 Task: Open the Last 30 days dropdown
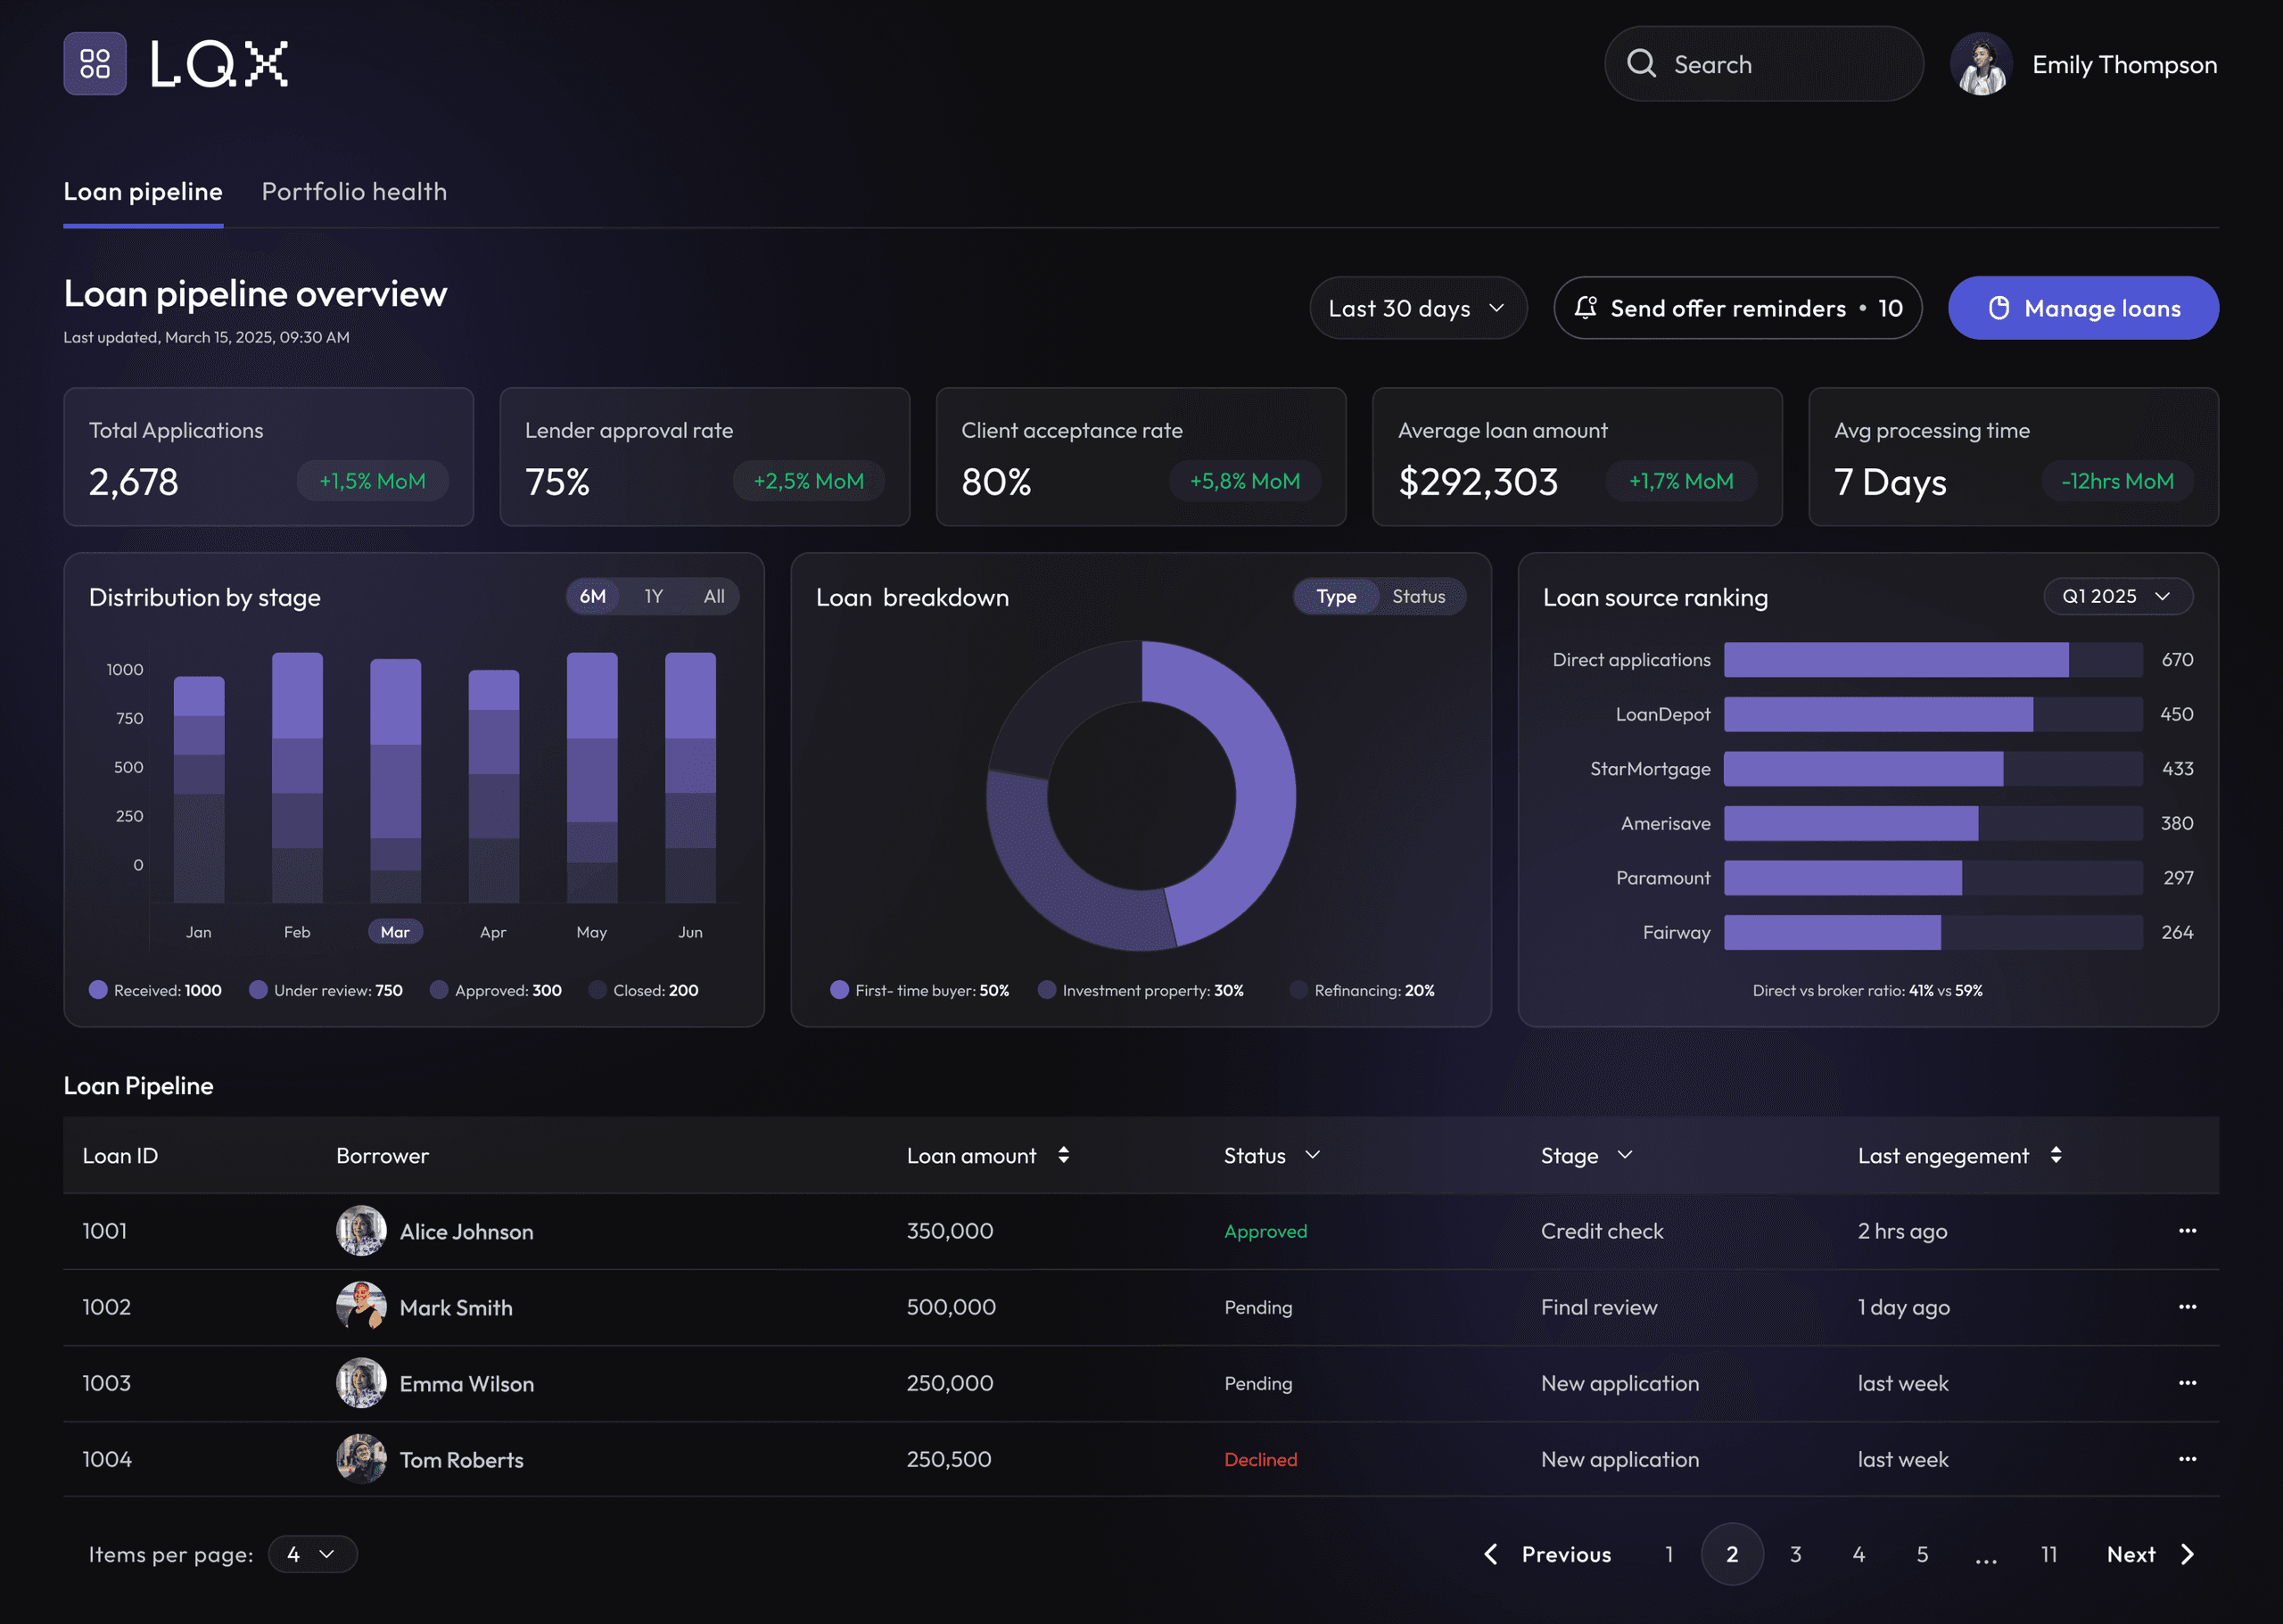click(1418, 308)
